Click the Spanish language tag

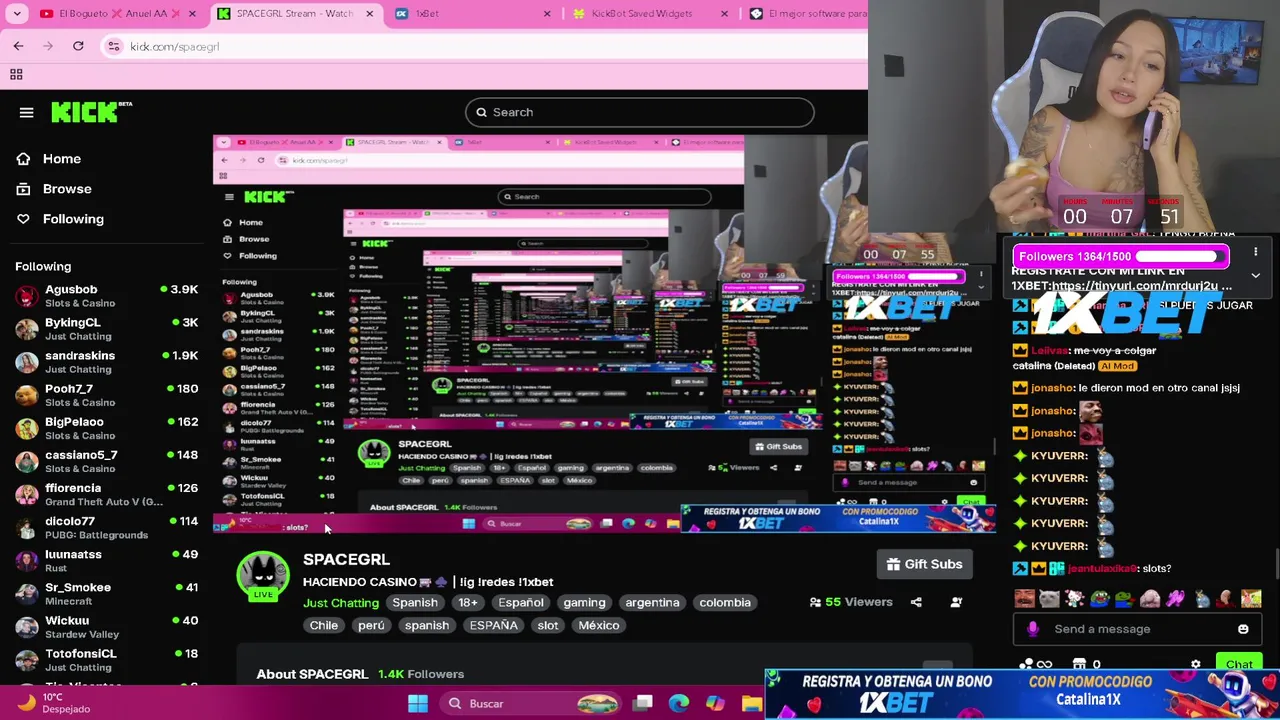pyautogui.click(x=415, y=603)
